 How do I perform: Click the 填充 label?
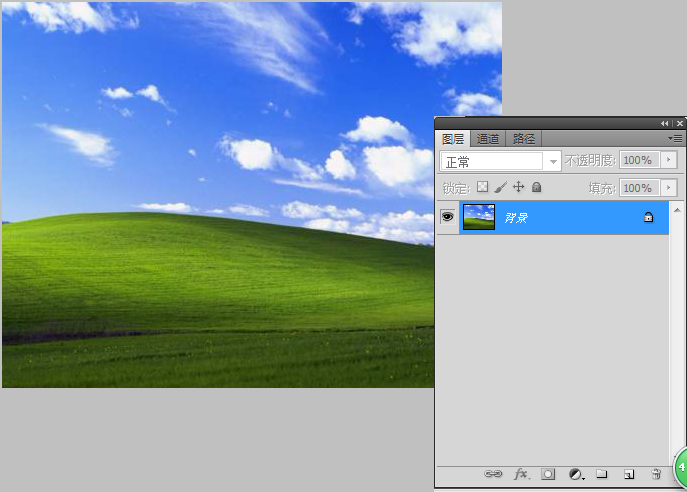tap(602, 188)
